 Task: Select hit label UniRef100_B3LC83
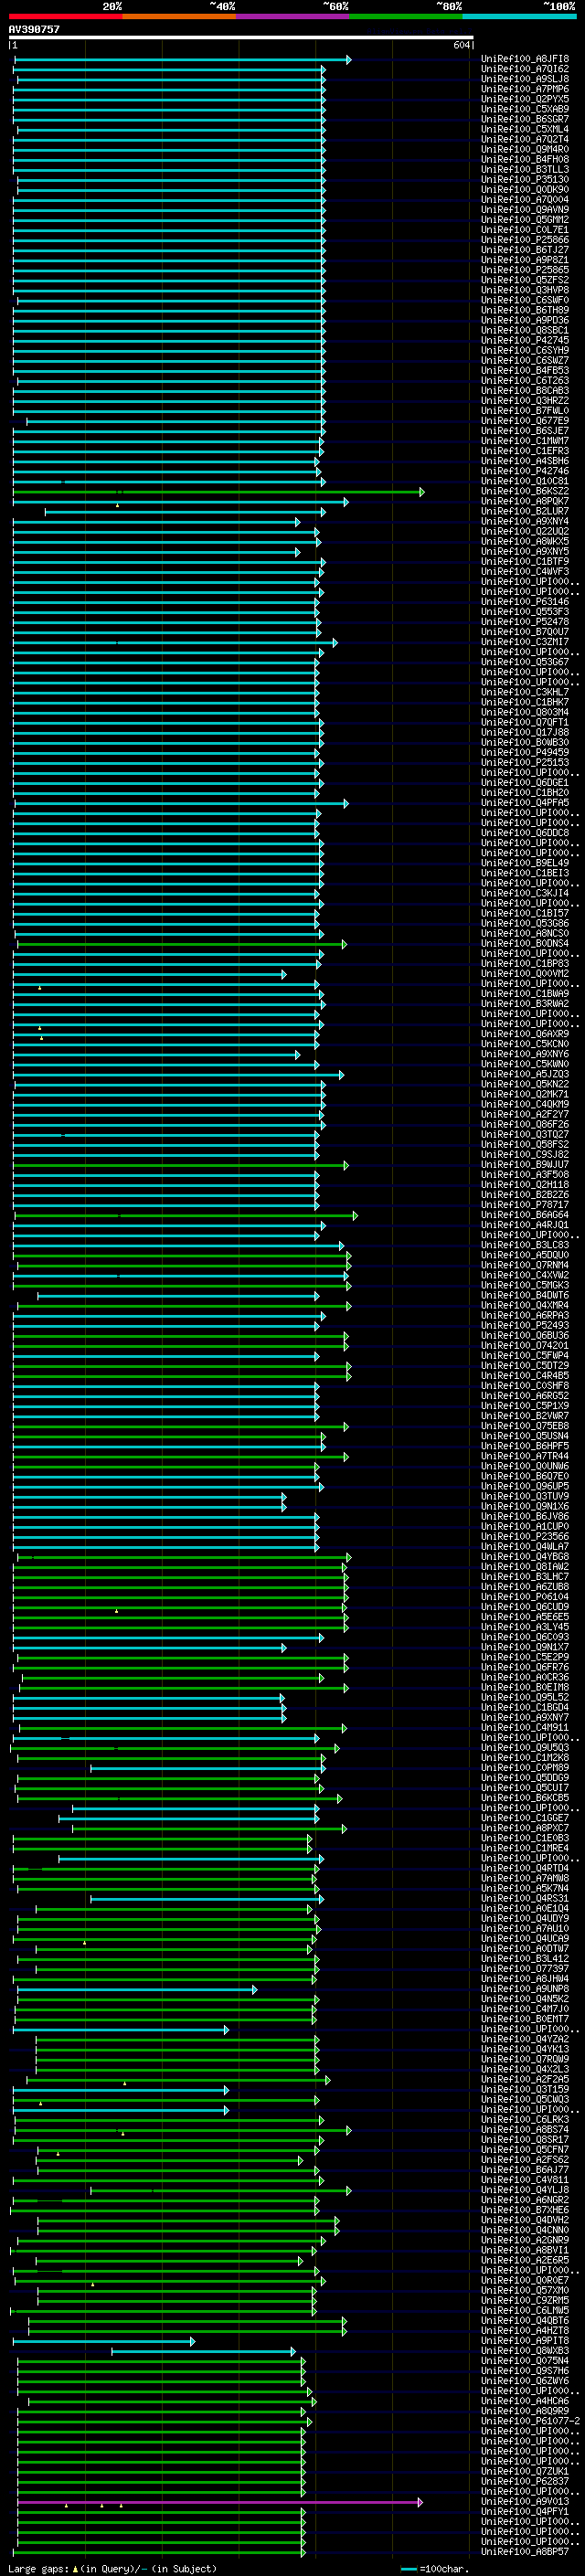point(525,1245)
